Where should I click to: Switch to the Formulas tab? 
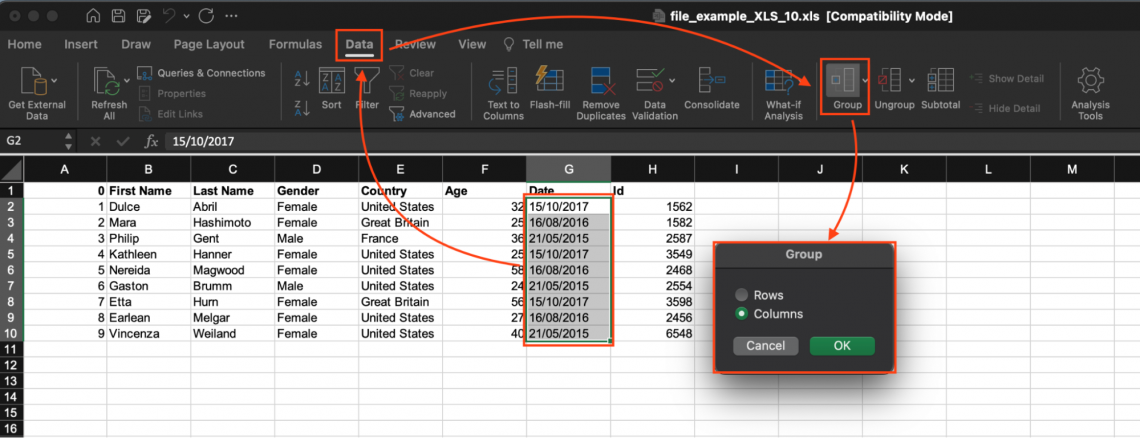coord(295,44)
